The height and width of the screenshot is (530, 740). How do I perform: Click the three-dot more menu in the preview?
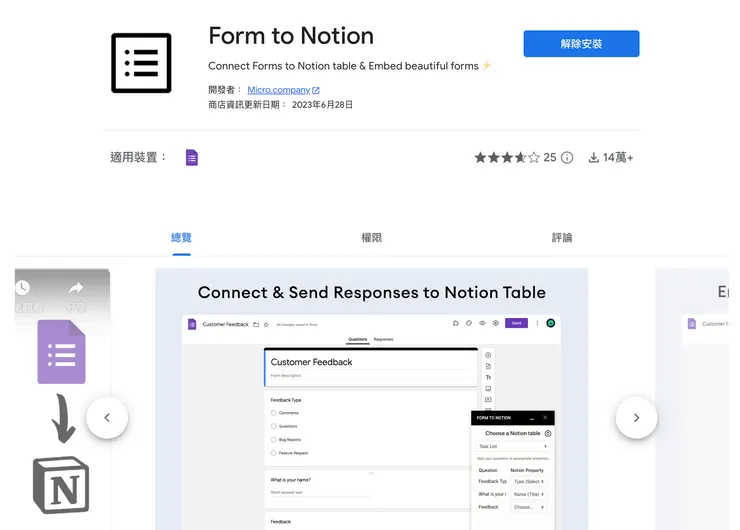[x=537, y=323]
